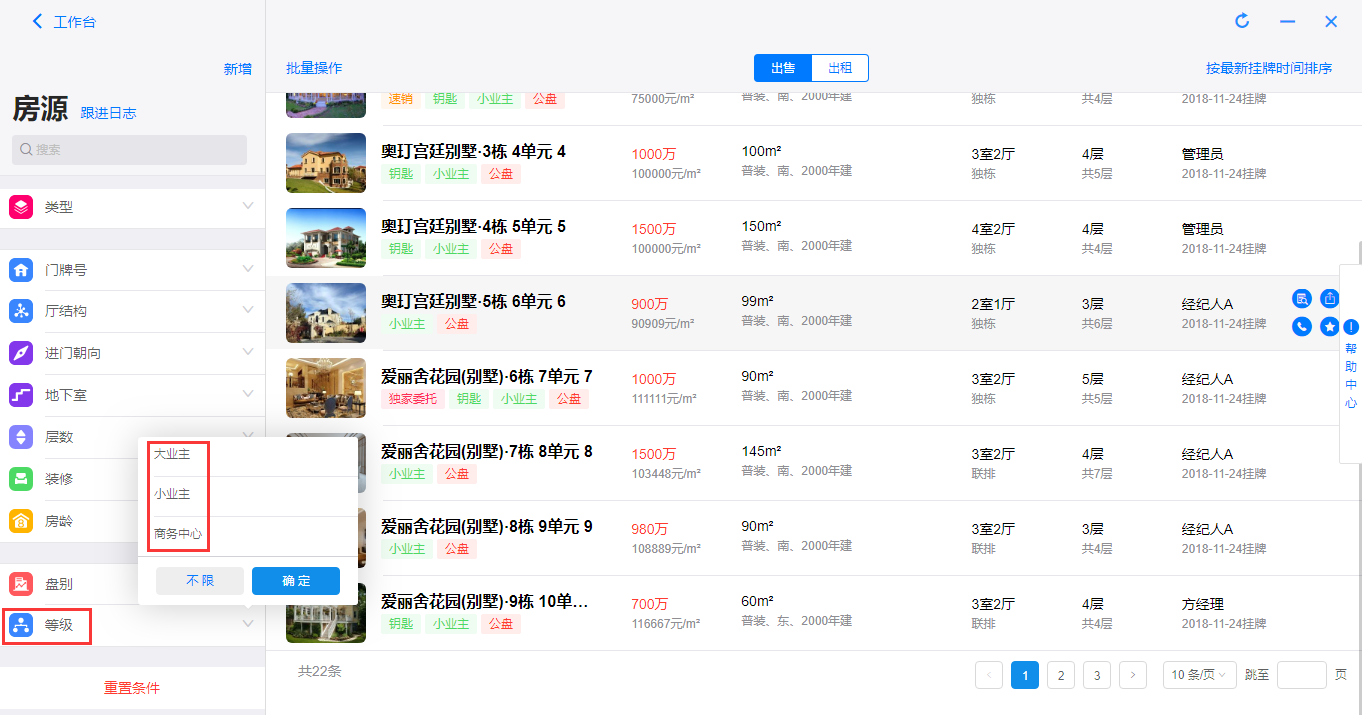The width and height of the screenshot is (1362, 715).
Task: Expand the 类型 filter
Action: coord(248,206)
